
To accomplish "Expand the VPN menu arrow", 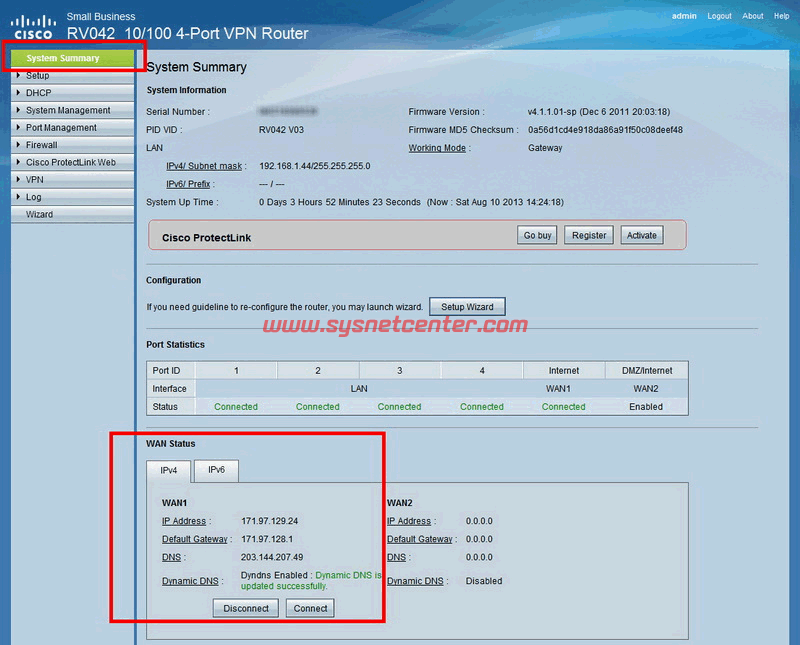I will point(18,179).
